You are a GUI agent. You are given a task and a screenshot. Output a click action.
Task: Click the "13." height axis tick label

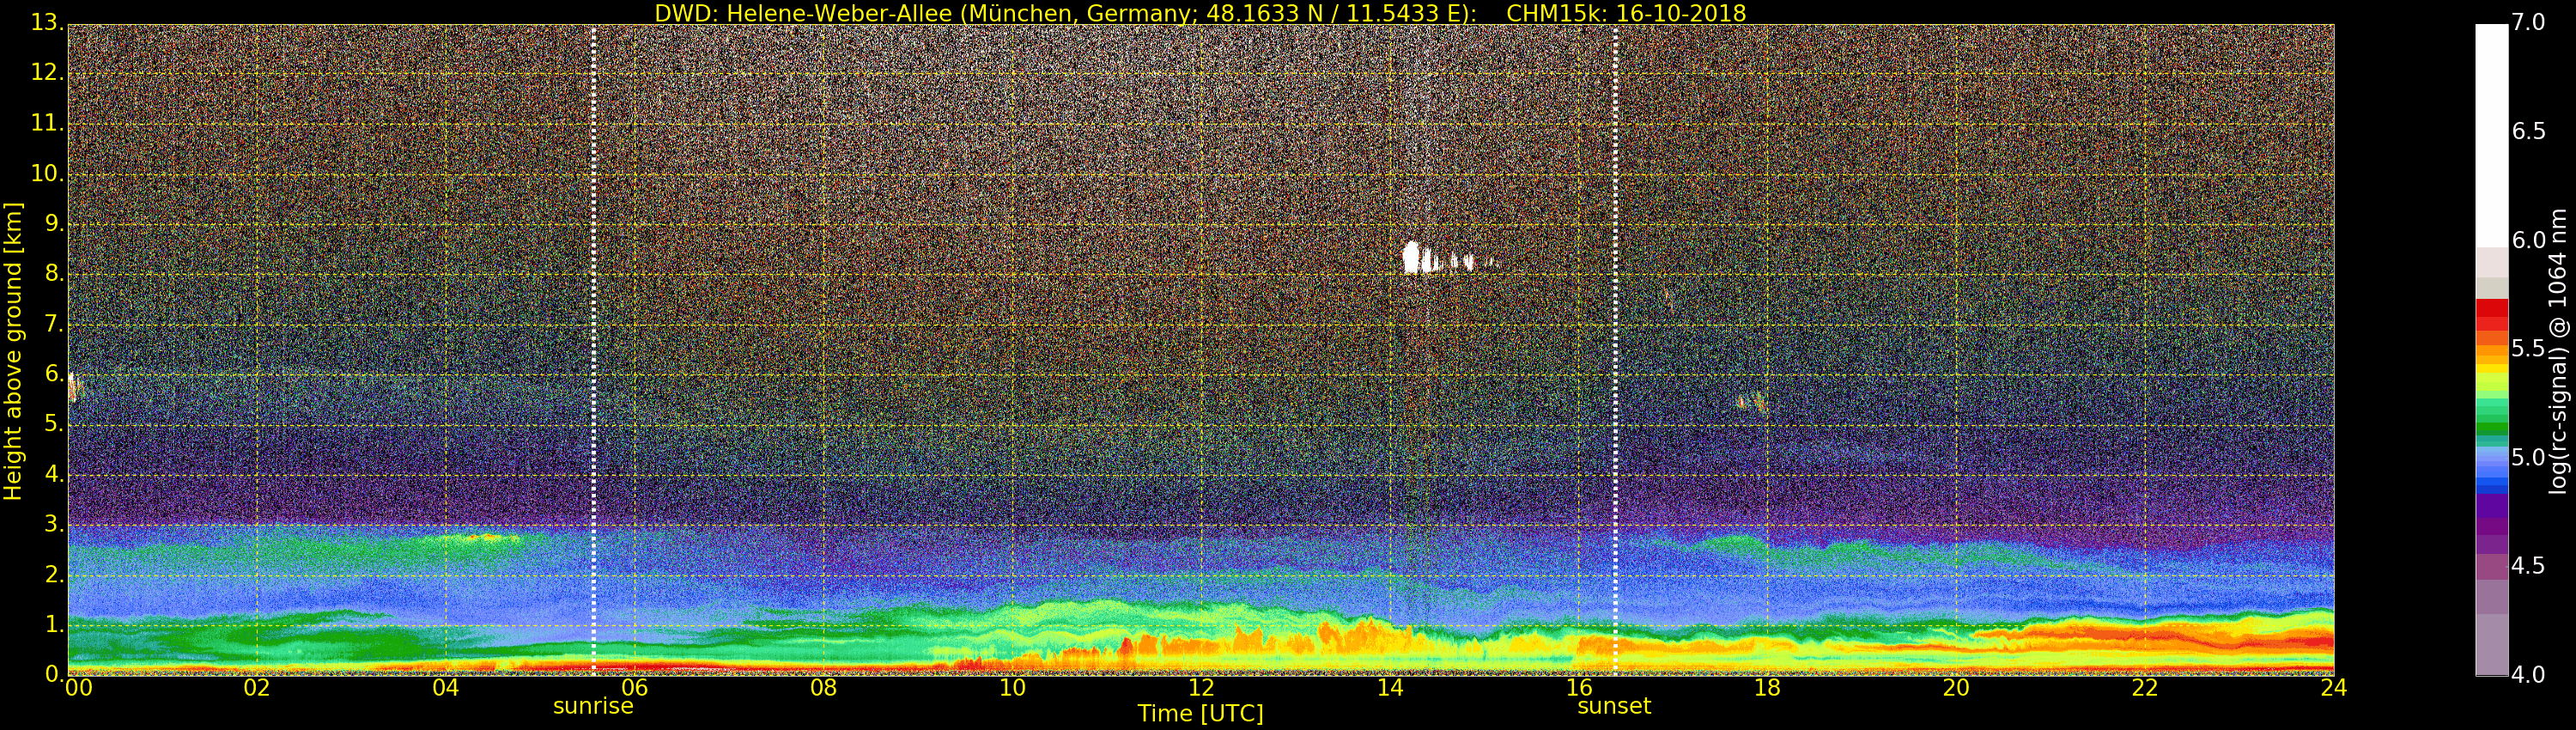click(47, 23)
